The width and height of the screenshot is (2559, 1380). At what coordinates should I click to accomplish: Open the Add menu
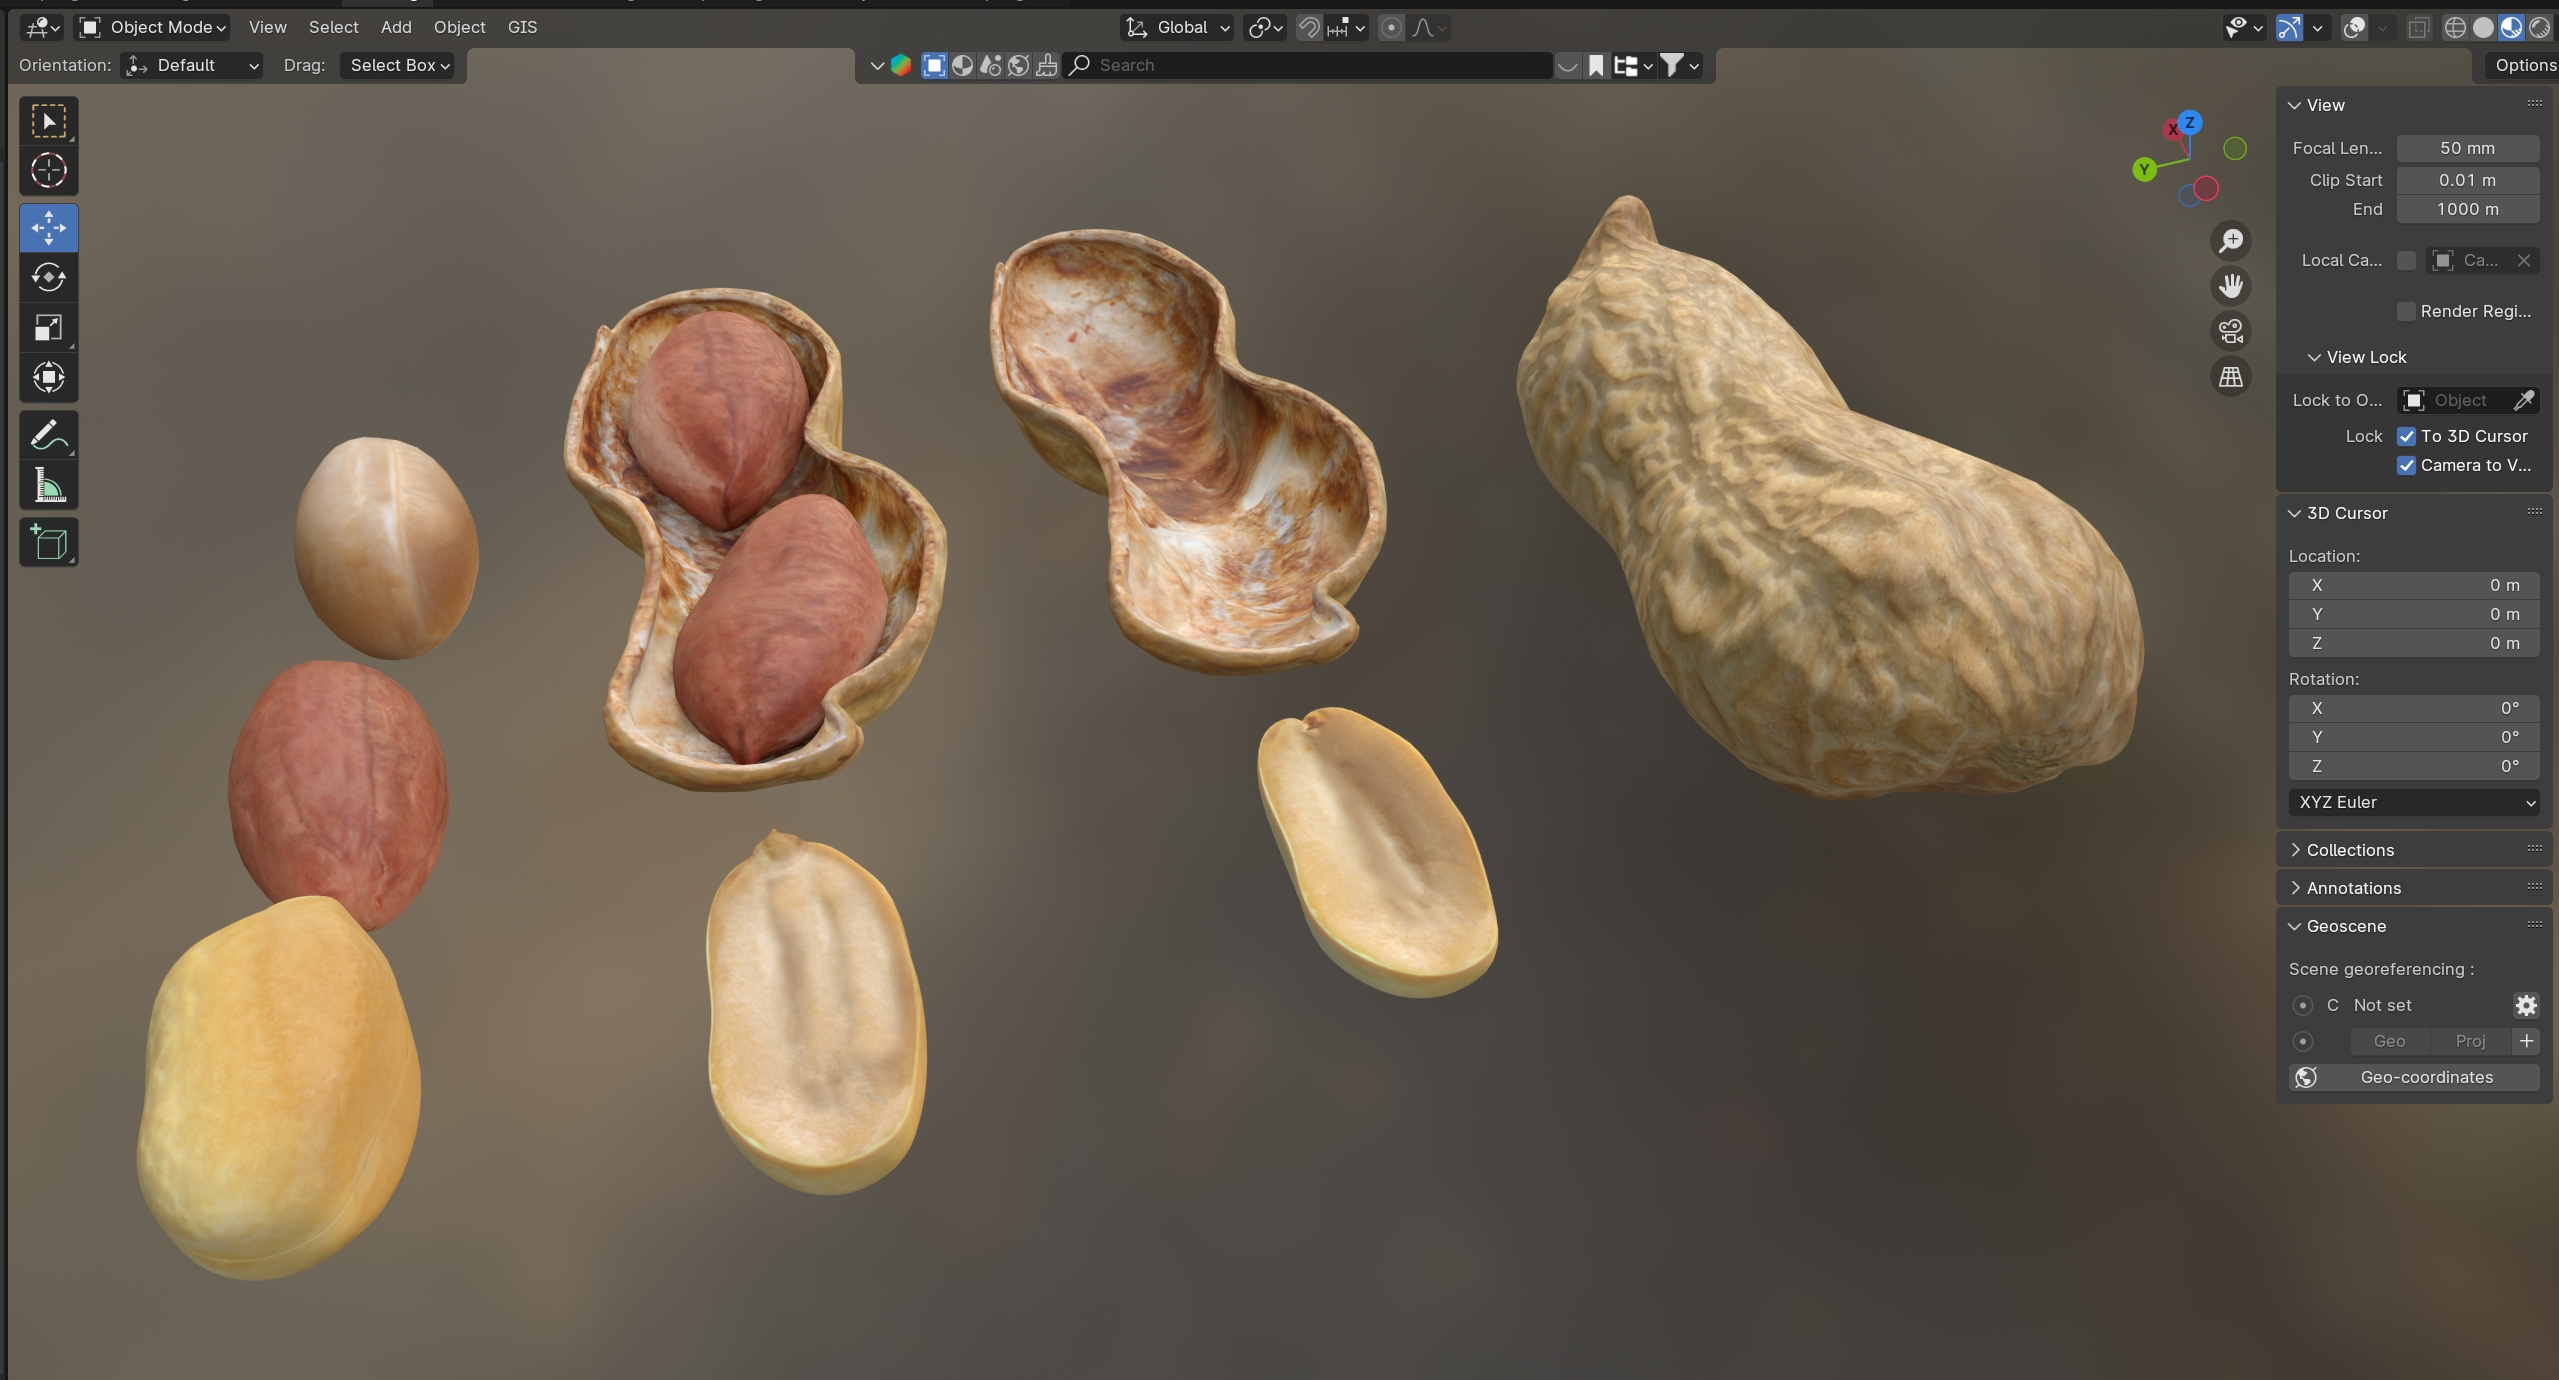[x=396, y=27]
